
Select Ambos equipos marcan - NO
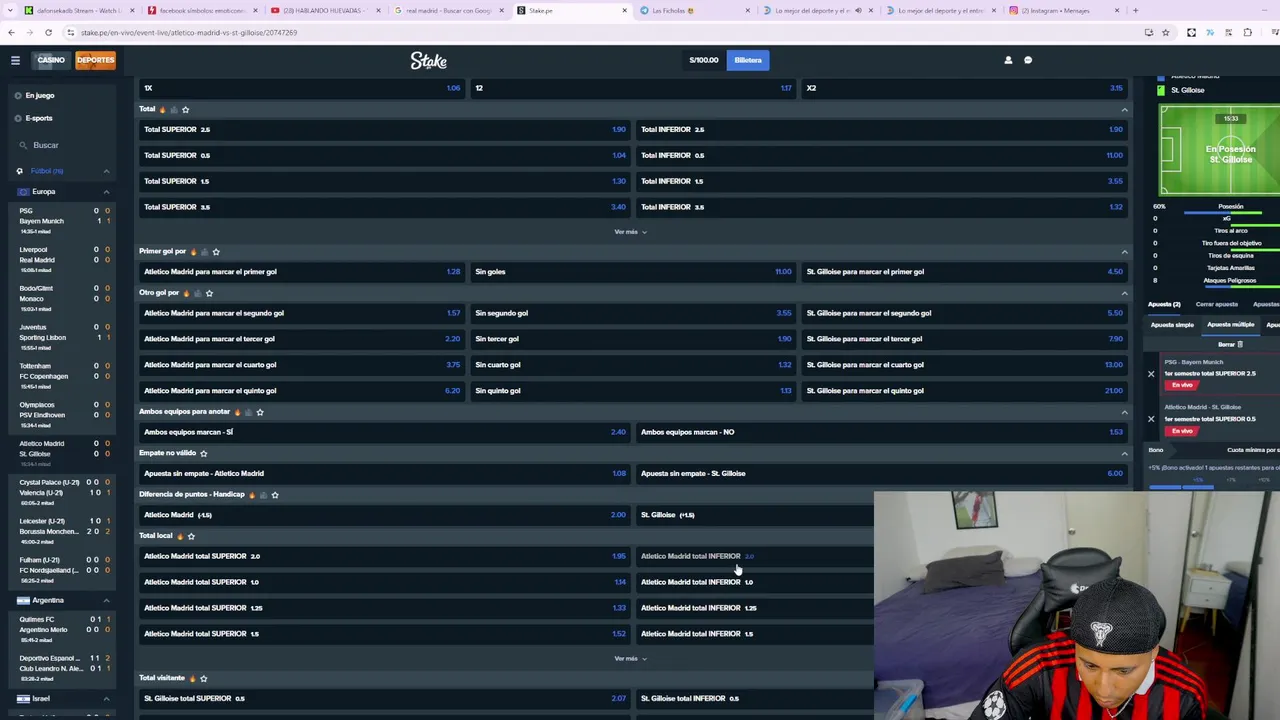click(882, 432)
